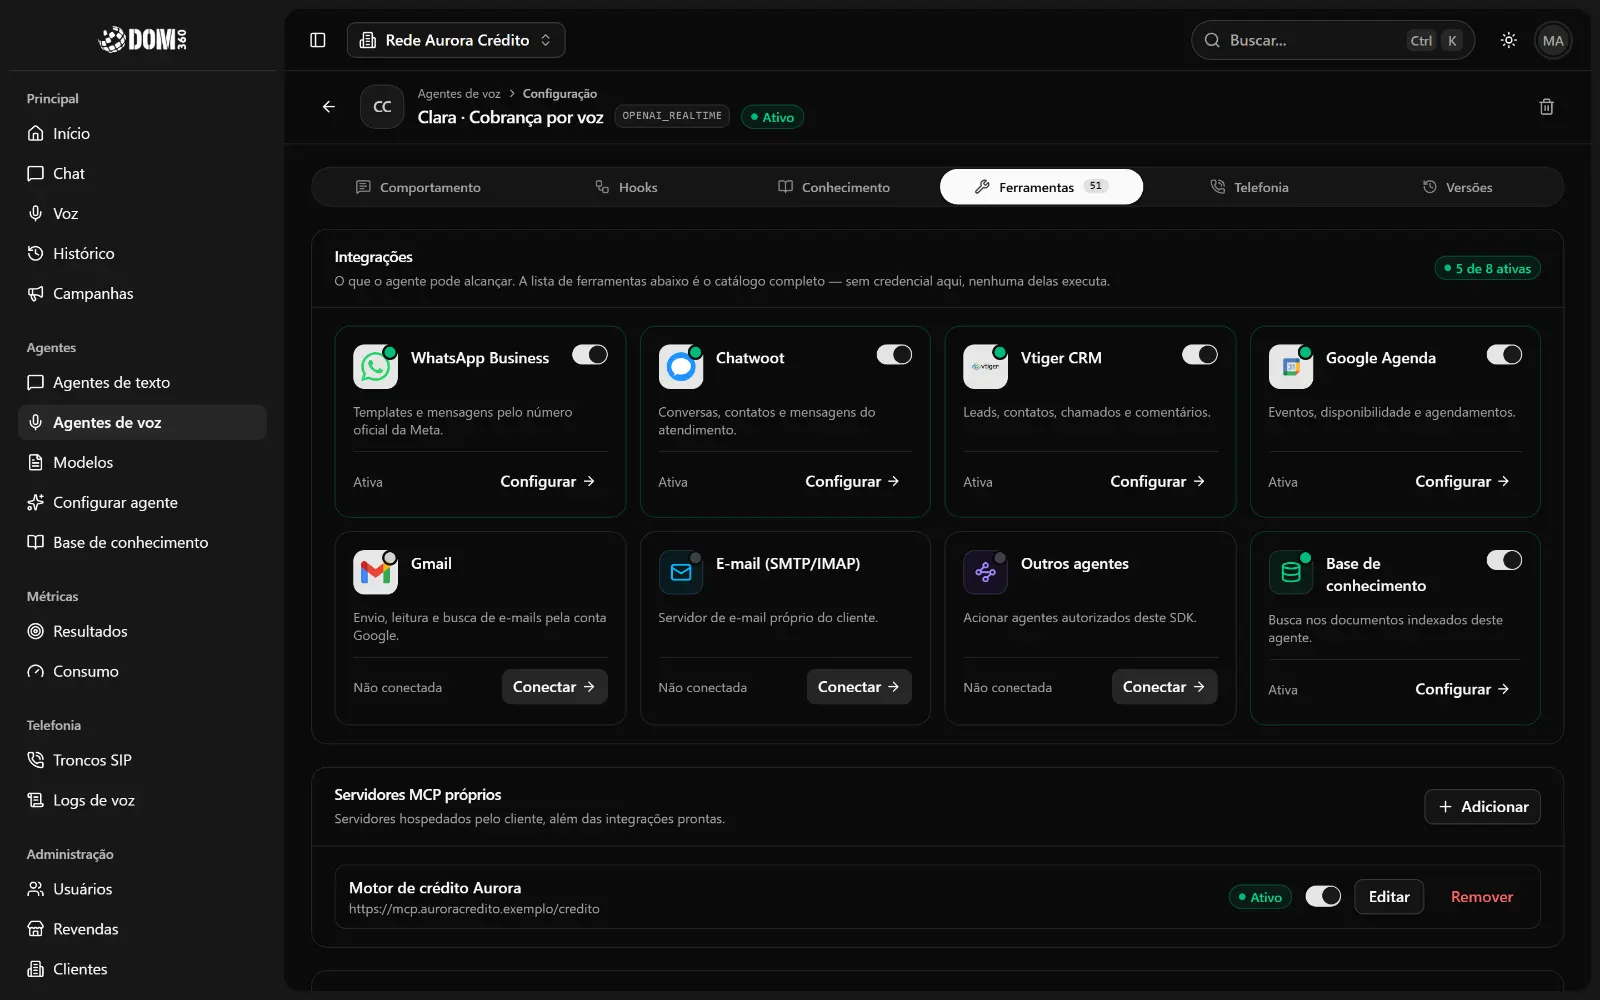Open Configurar for Vtiger CRM
1600x1000 pixels.
[x=1158, y=481]
